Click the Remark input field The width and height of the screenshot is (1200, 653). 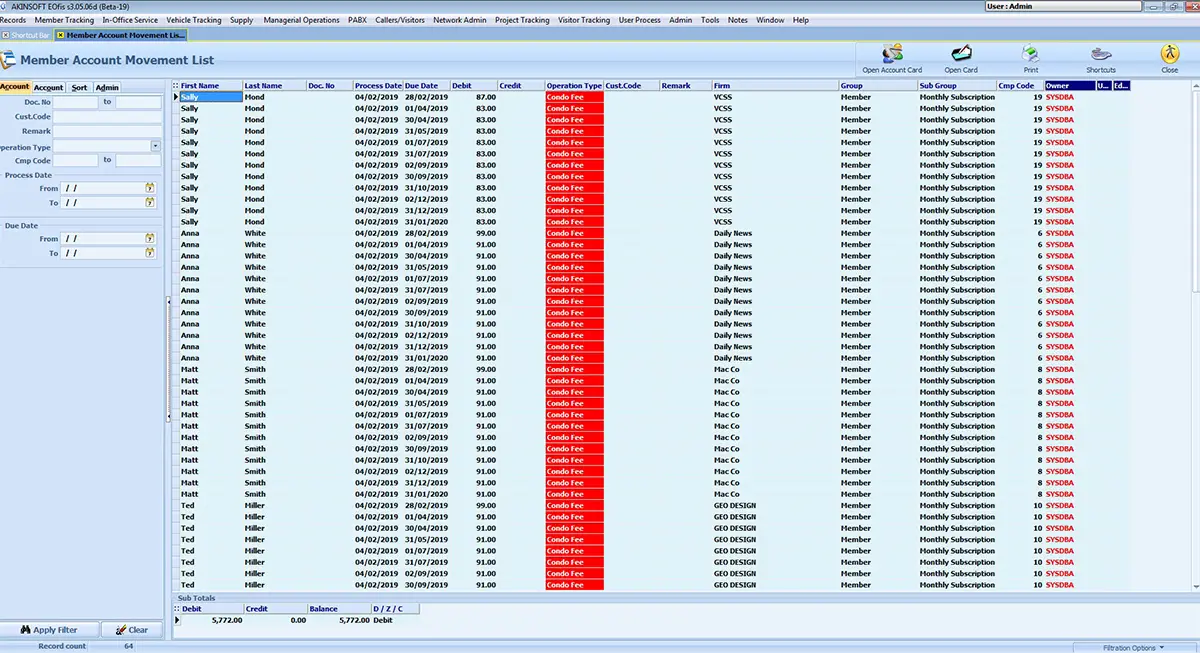[108, 132]
